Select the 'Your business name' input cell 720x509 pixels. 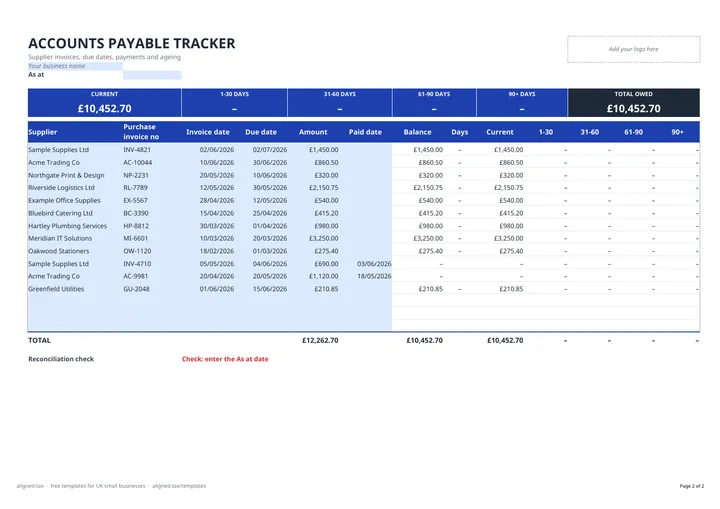click(x=75, y=66)
